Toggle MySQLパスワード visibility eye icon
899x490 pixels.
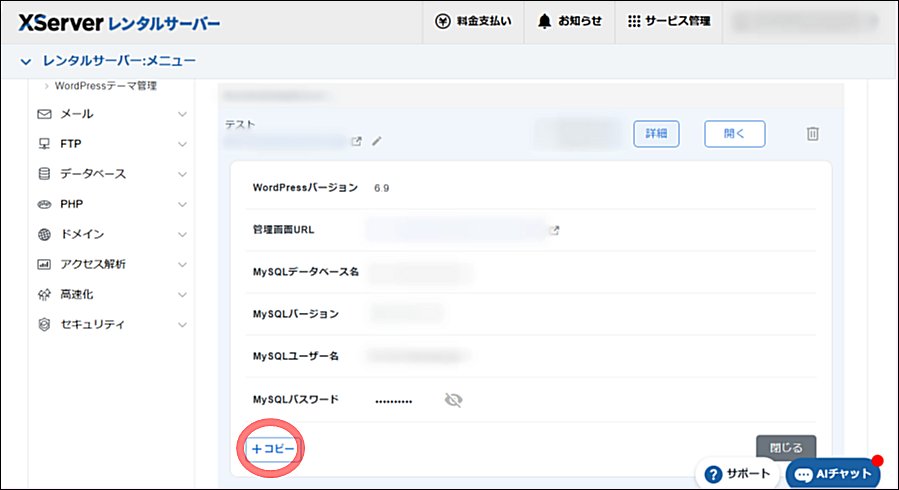pyautogui.click(x=454, y=400)
